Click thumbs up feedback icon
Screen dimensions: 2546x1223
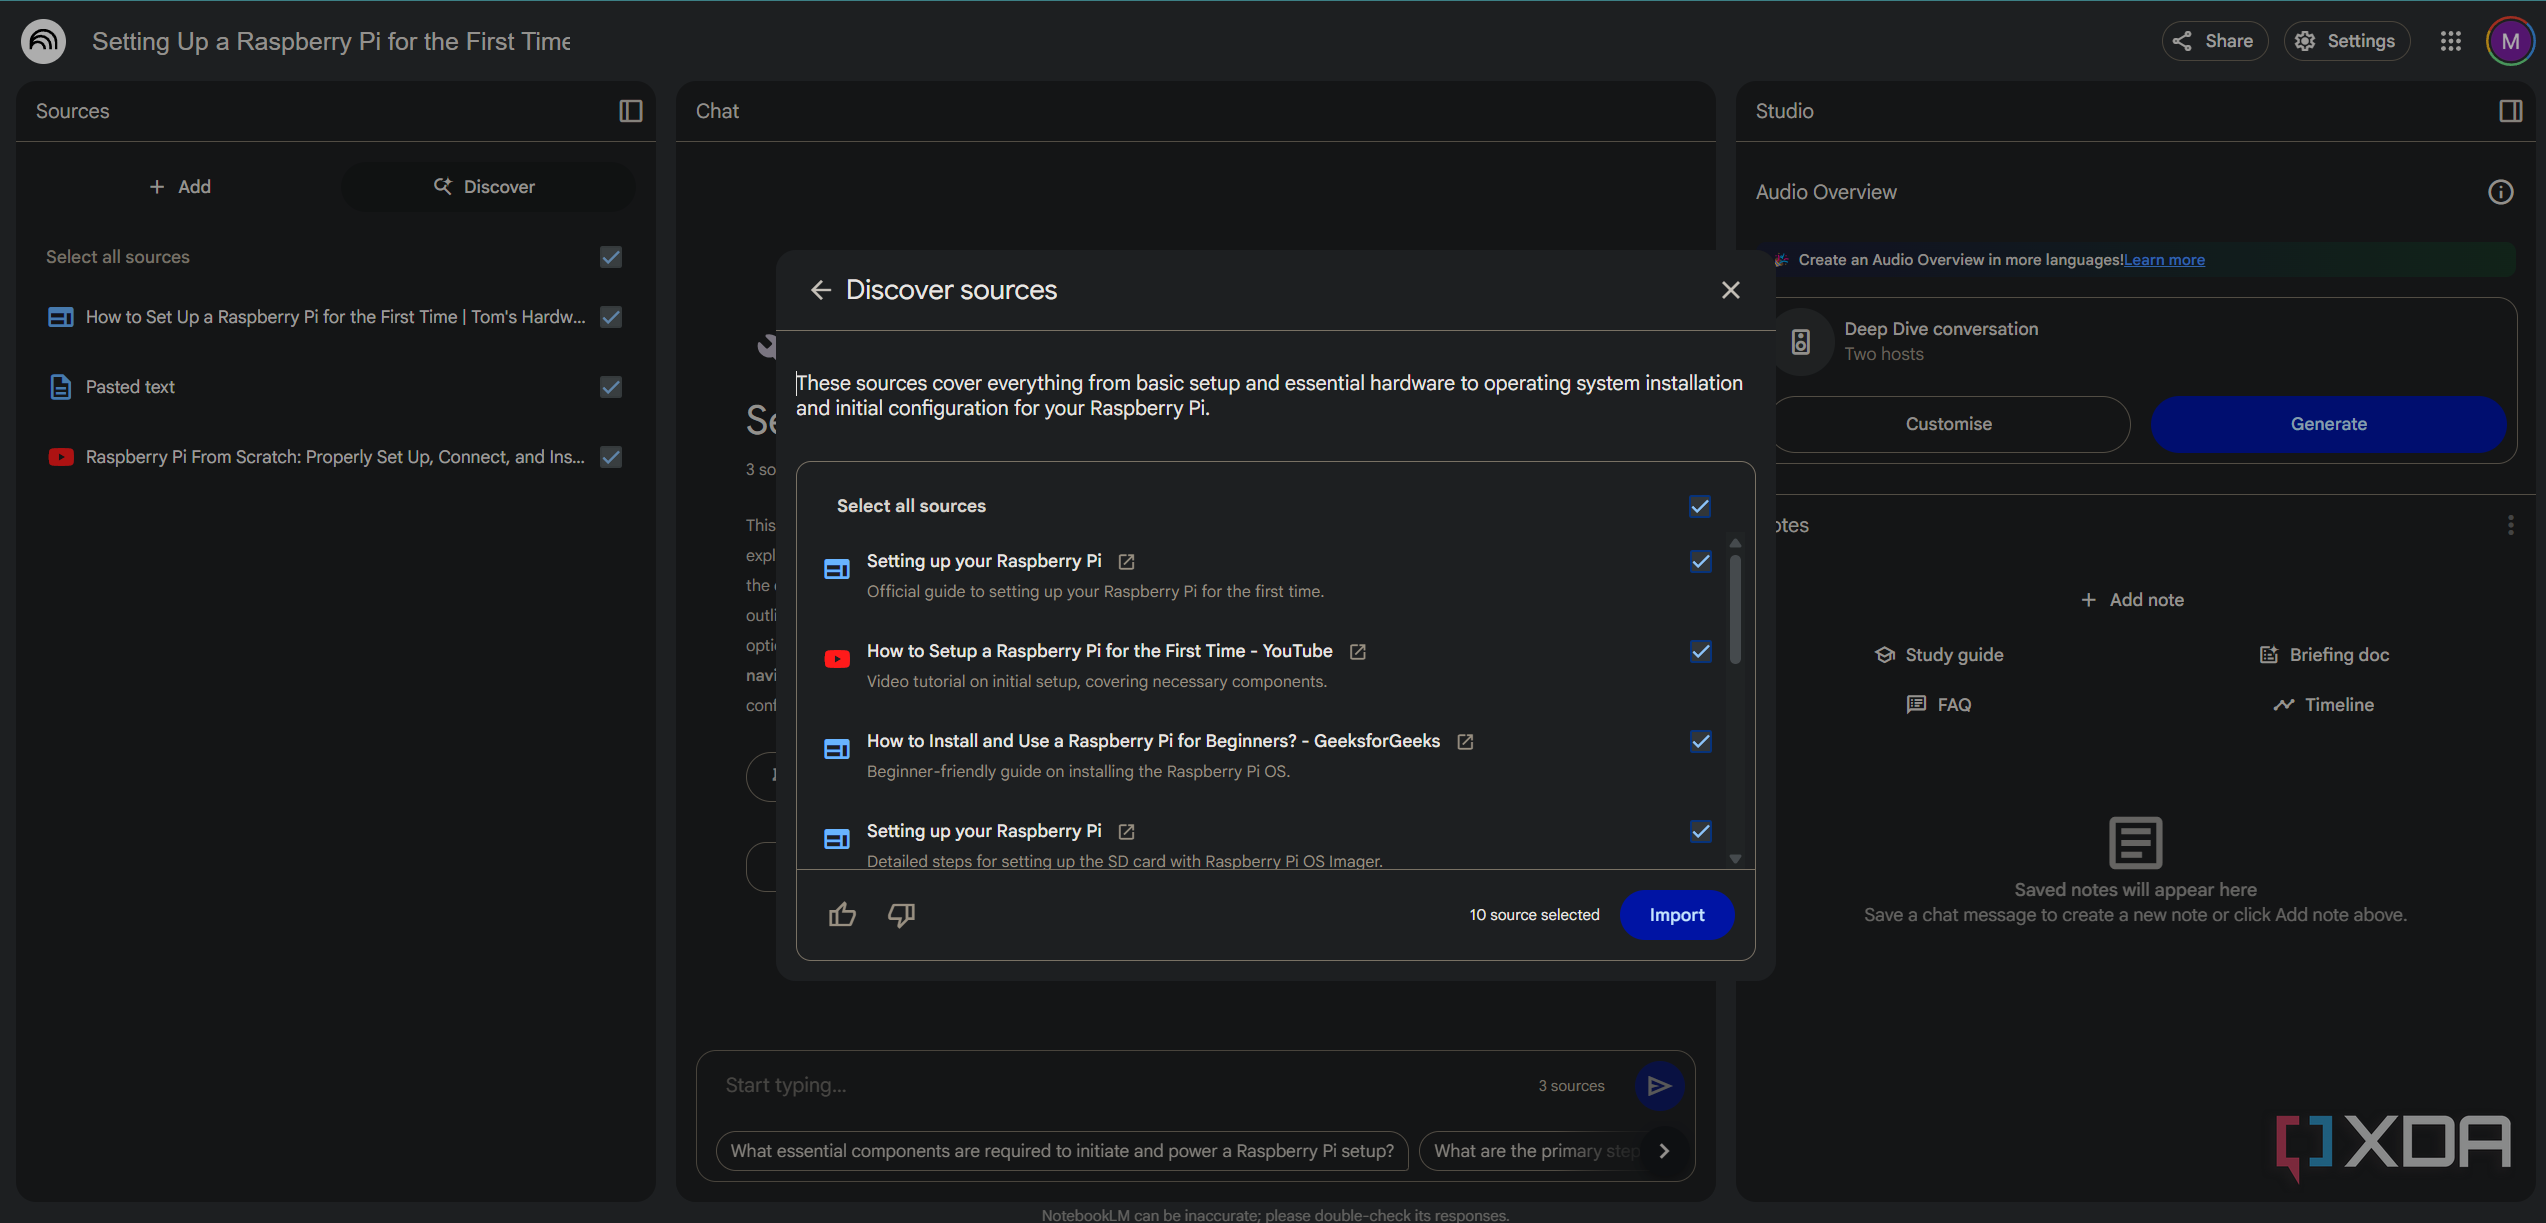pyautogui.click(x=842, y=915)
